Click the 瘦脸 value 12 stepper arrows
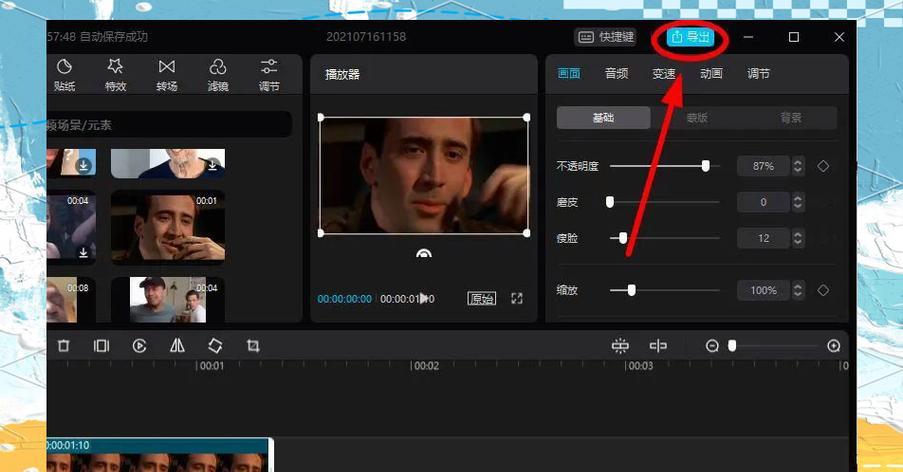 click(797, 238)
